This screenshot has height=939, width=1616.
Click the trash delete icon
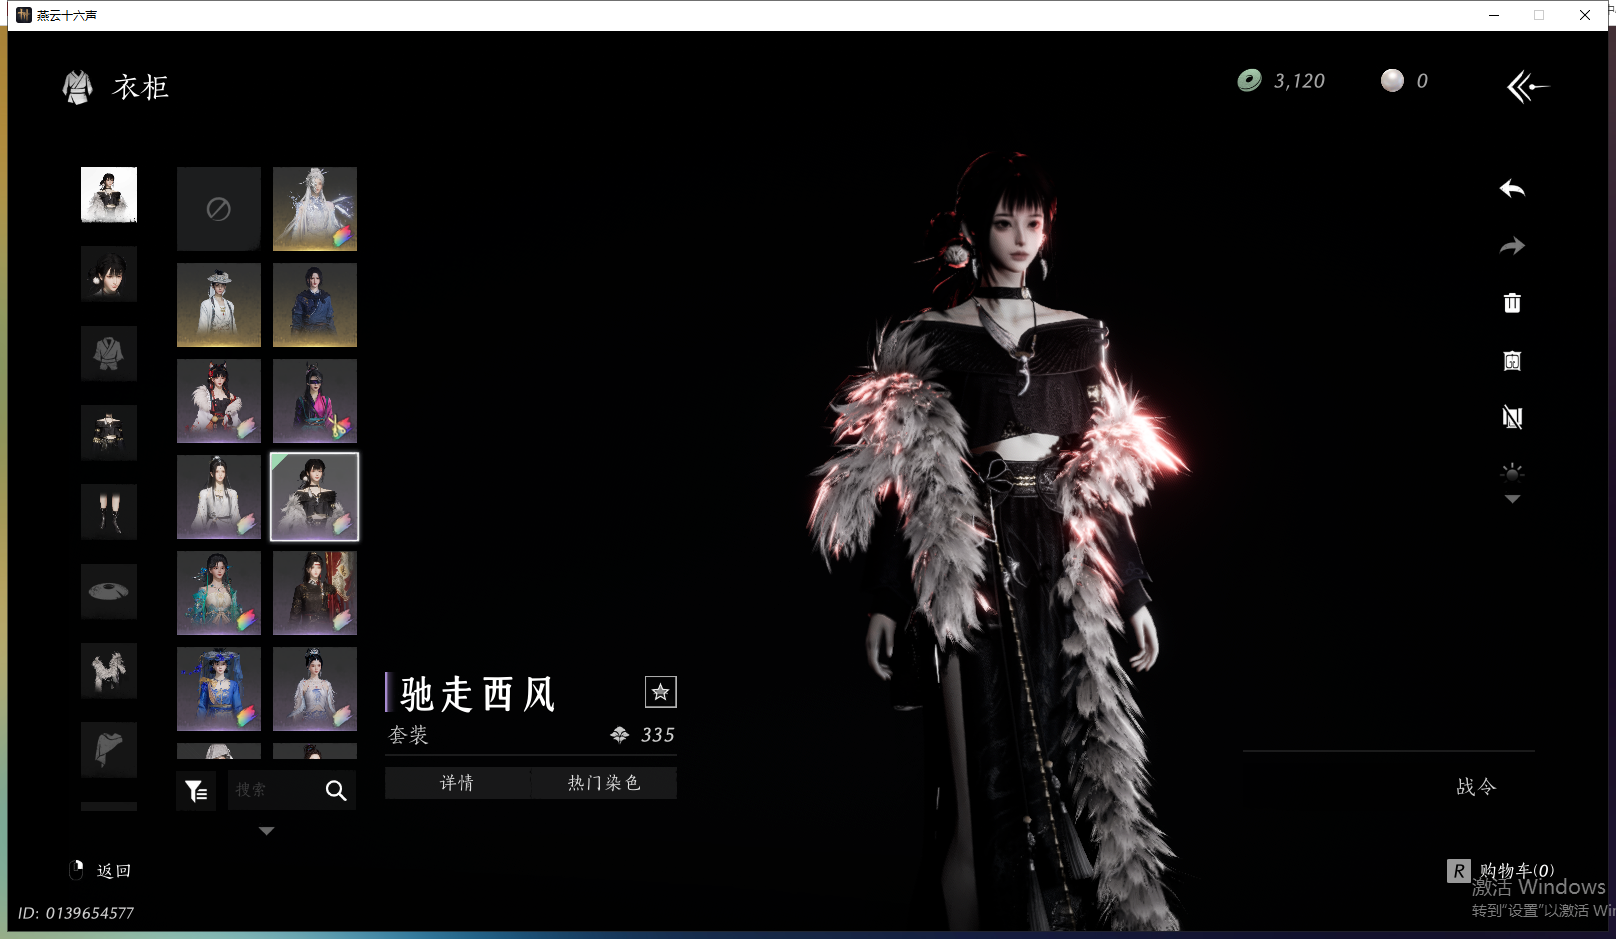1511,303
